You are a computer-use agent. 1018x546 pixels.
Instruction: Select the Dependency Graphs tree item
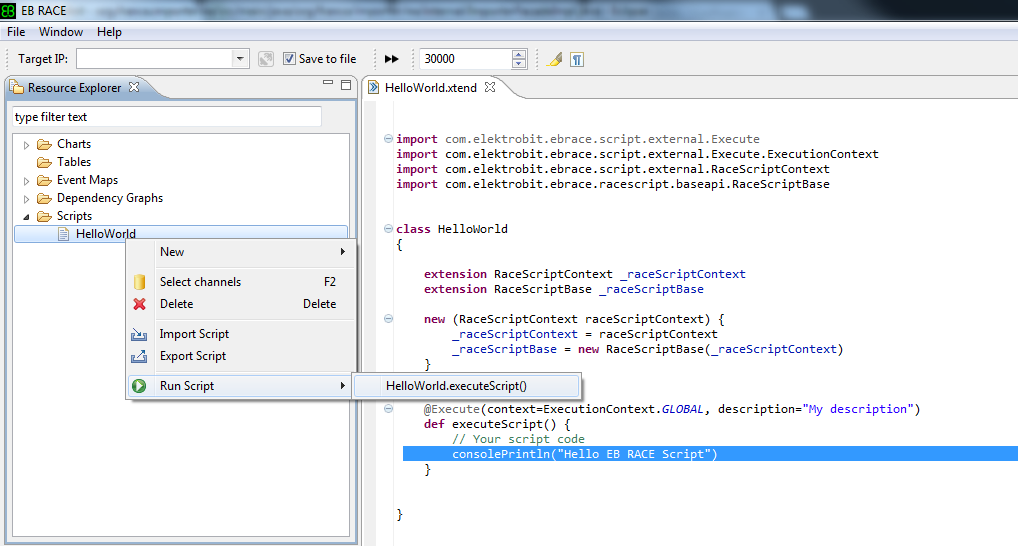(x=110, y=198)
